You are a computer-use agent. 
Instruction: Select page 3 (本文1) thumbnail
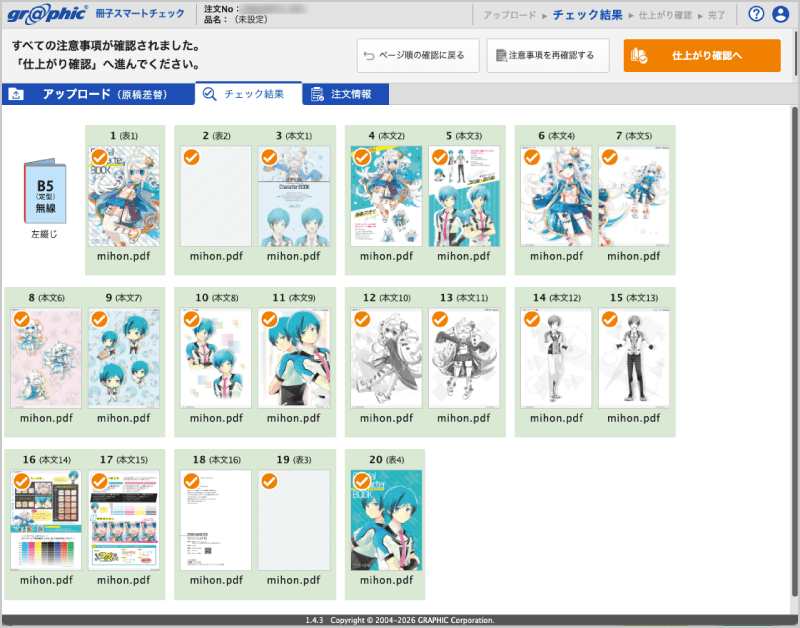tap(294, 196)
